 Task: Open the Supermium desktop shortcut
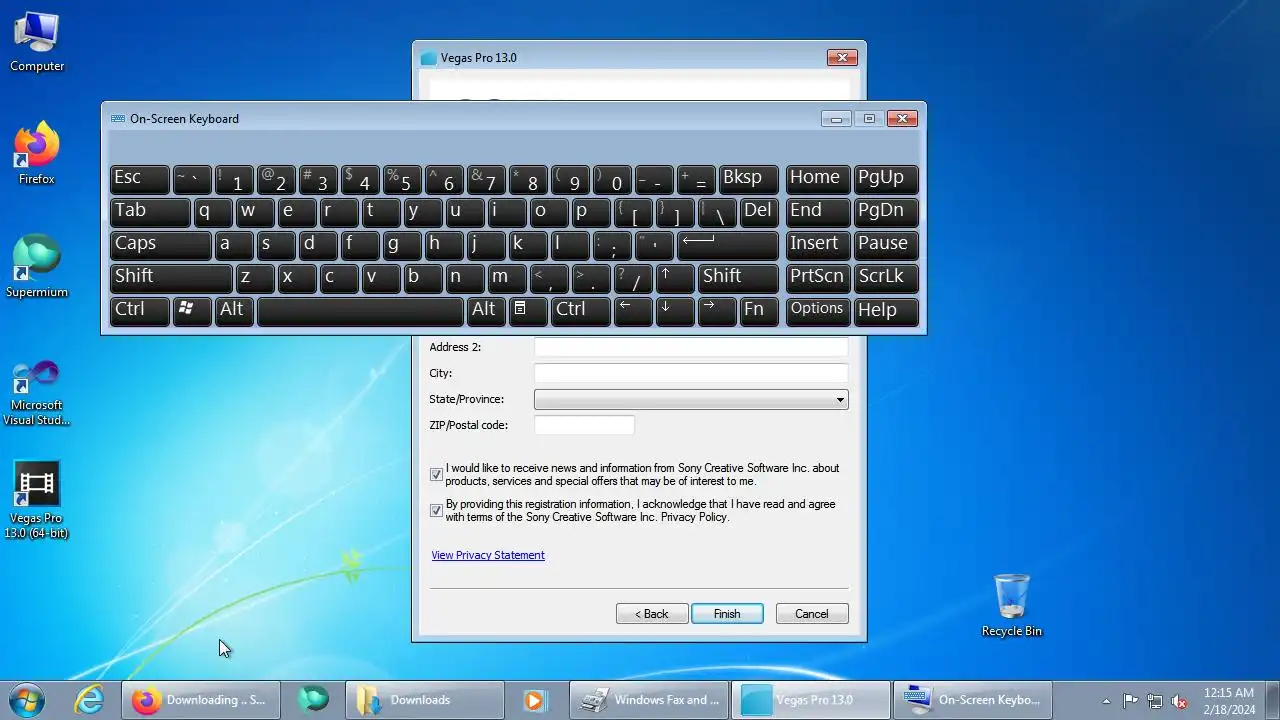(x=37, y=267)
